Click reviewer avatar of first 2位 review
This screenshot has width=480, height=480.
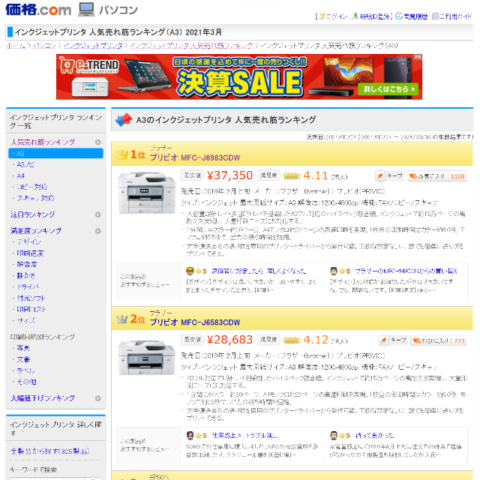tap(190, 435)
